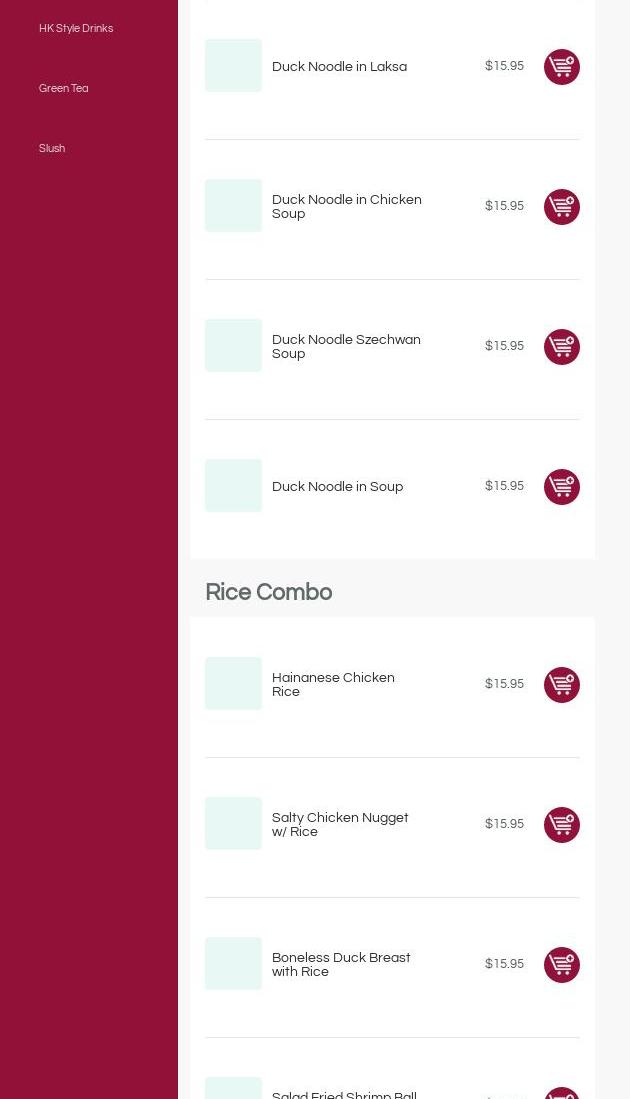This screenshot has width=630, height=1099.
Task: Open the Boneless Duck Breast with Rice thumbnail
Action: click(233, 964)
